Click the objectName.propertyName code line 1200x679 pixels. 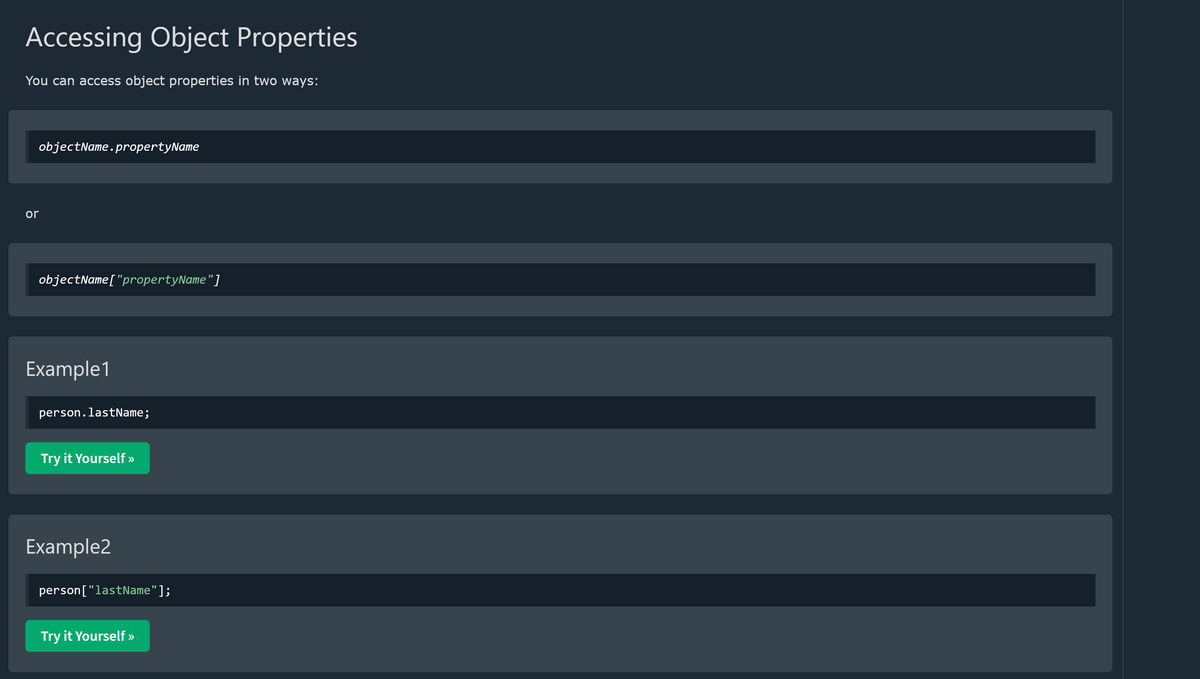[x=560, y=147]
